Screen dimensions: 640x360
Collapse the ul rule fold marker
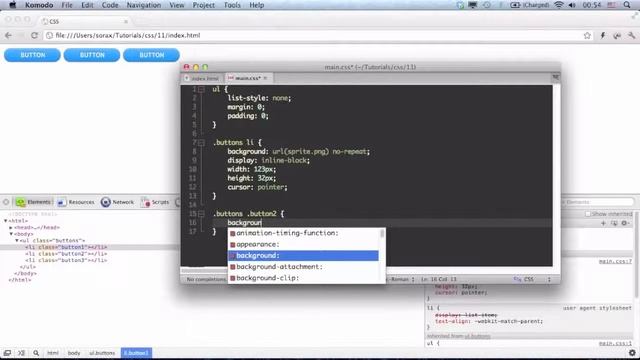click(x=201, y=89)
